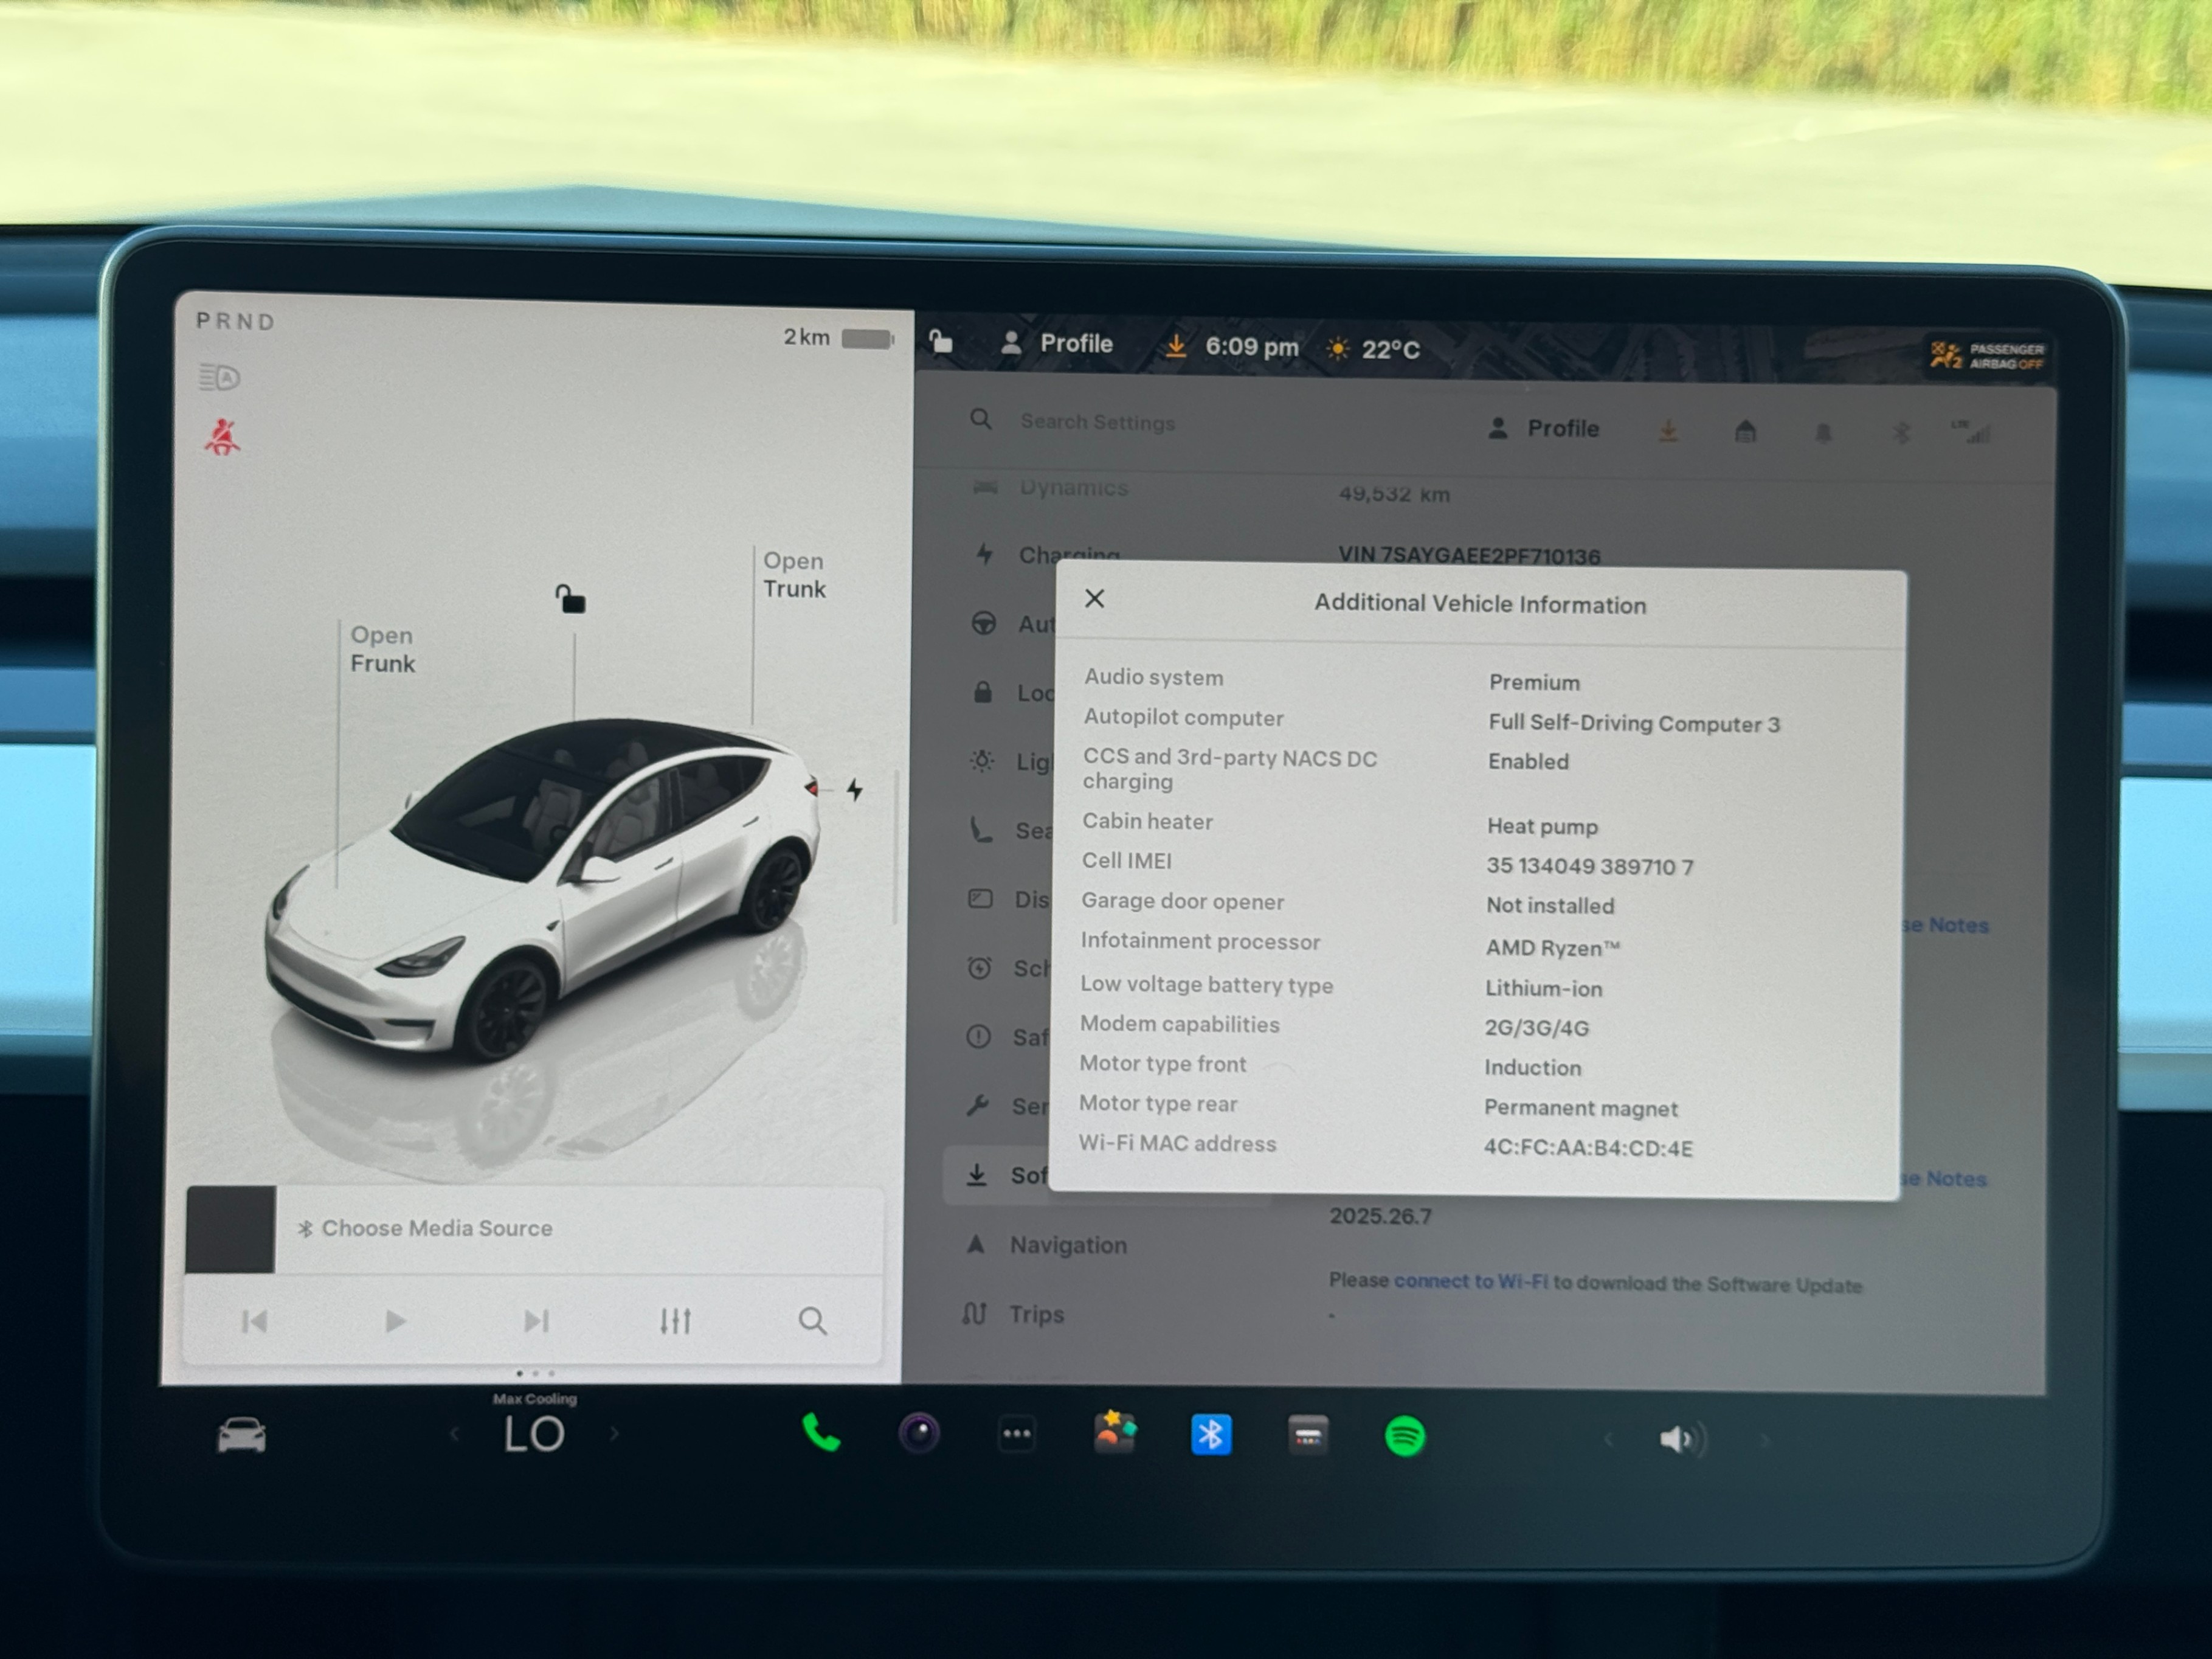Launch the Spotify app
The image size is (2212, 1659).
coord(1404,1437)
